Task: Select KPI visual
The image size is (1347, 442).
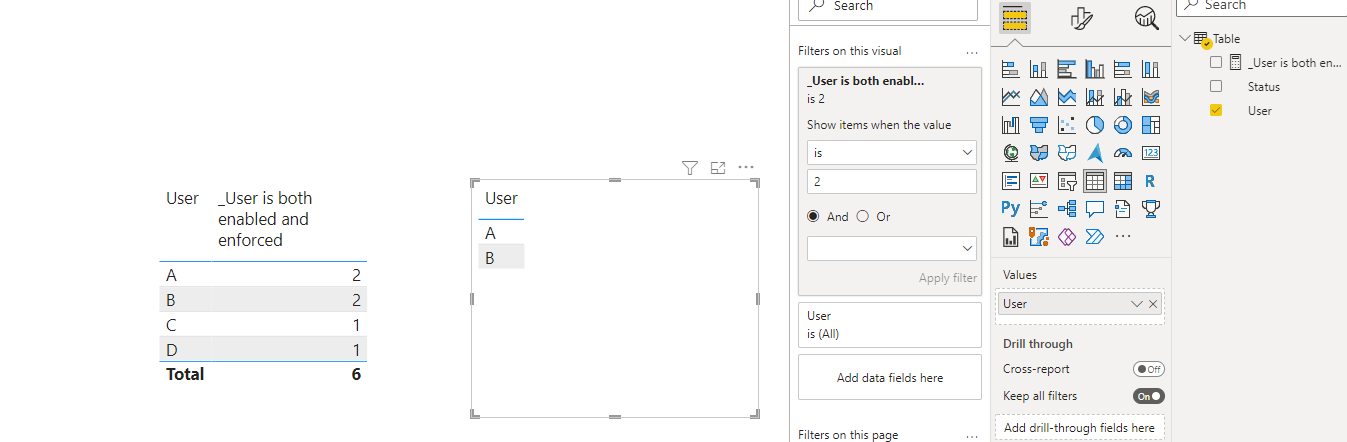Action: [1039, 181]
